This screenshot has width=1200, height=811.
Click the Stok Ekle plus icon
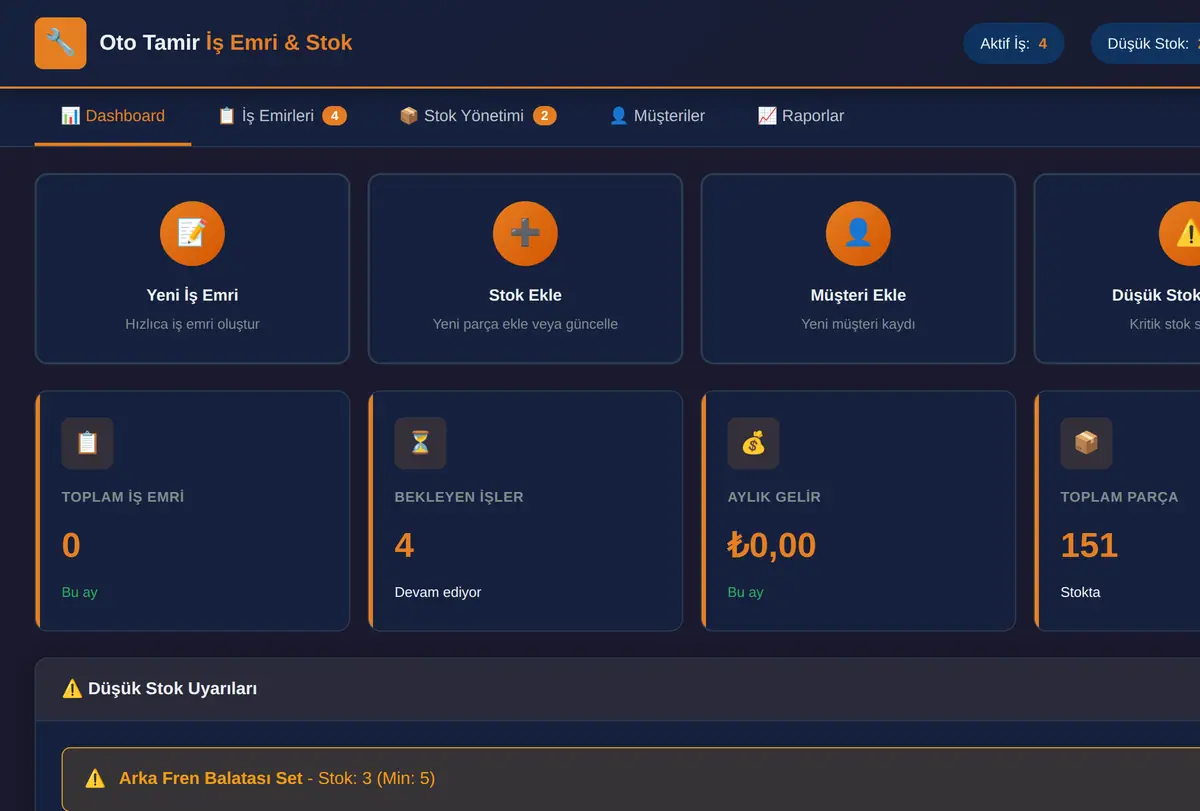click(x=525, y=233)
